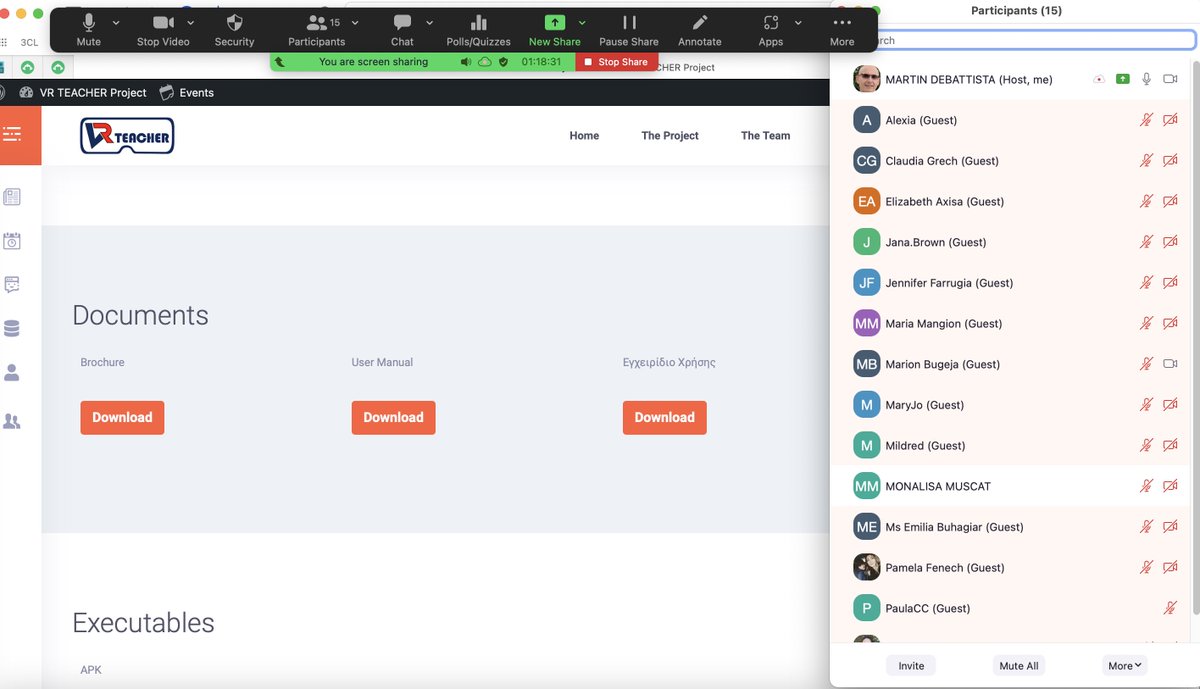Open Events in the admin bar

pos(187,93)
